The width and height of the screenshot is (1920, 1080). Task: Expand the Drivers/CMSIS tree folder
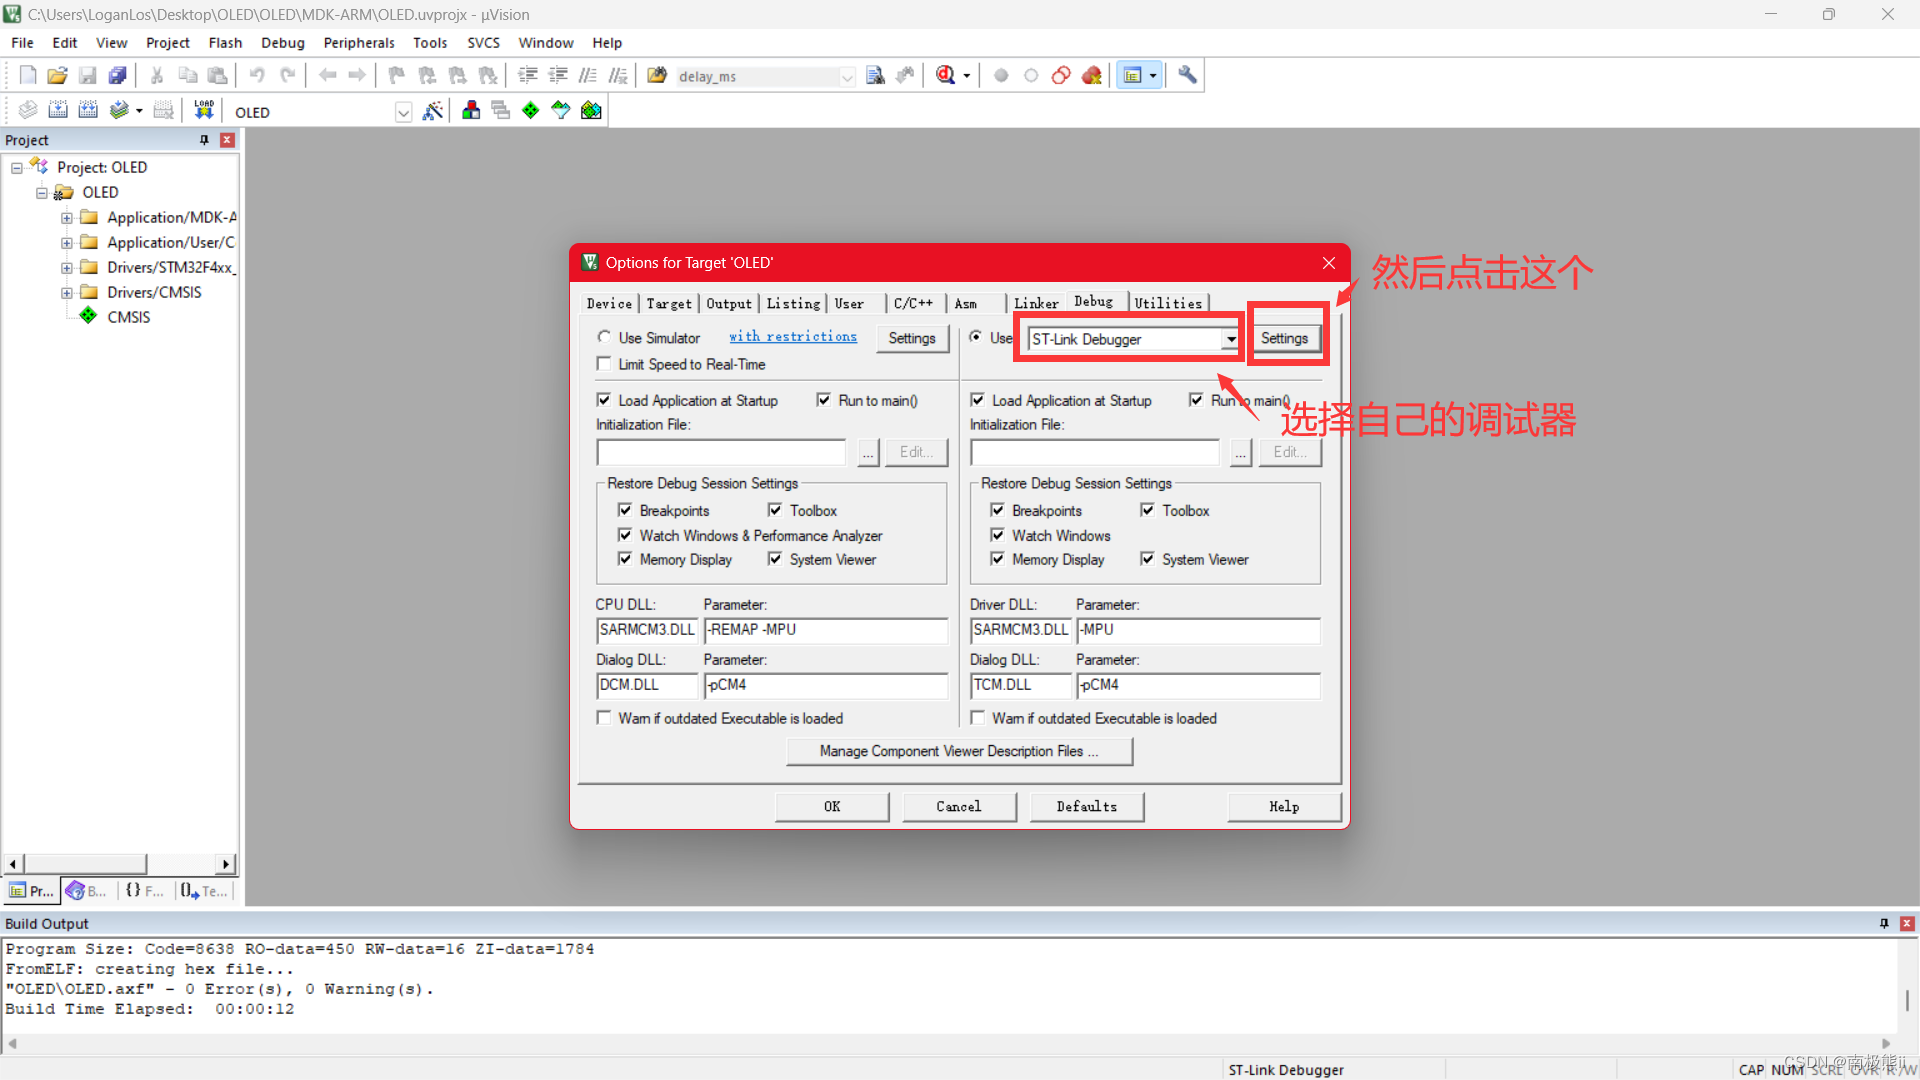pyautogui.click(x=66, y=293)
